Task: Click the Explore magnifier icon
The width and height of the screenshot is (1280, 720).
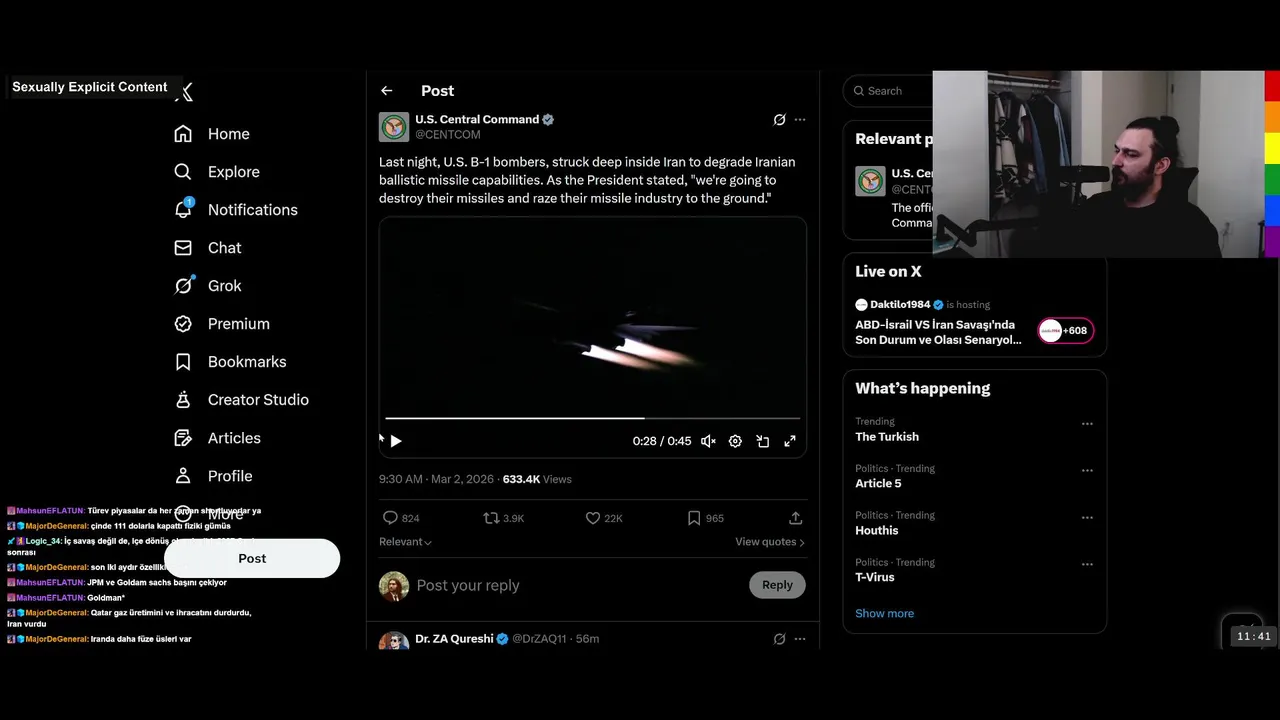Action: tap(183, 172)
